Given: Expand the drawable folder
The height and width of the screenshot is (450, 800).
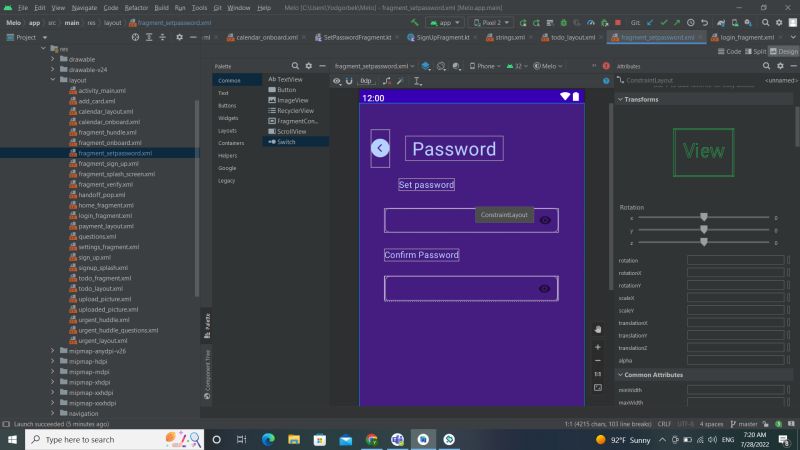Looking at the screenshot, I should pos(53,59).
